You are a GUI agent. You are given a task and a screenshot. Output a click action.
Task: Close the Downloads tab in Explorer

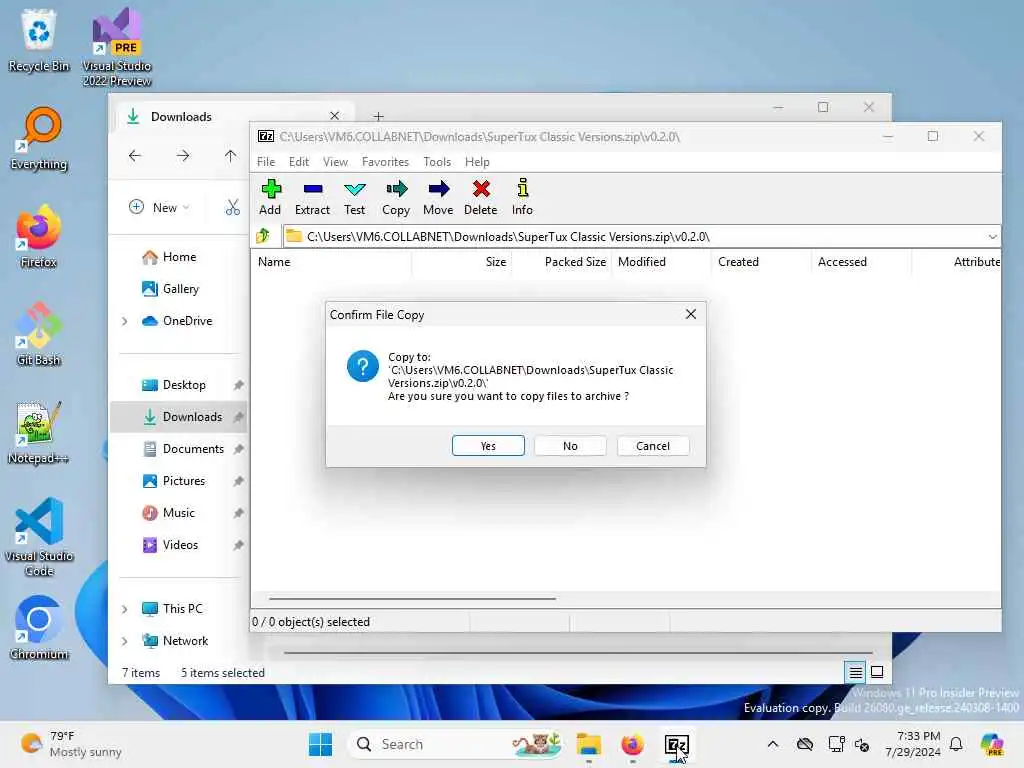(334, 116)
